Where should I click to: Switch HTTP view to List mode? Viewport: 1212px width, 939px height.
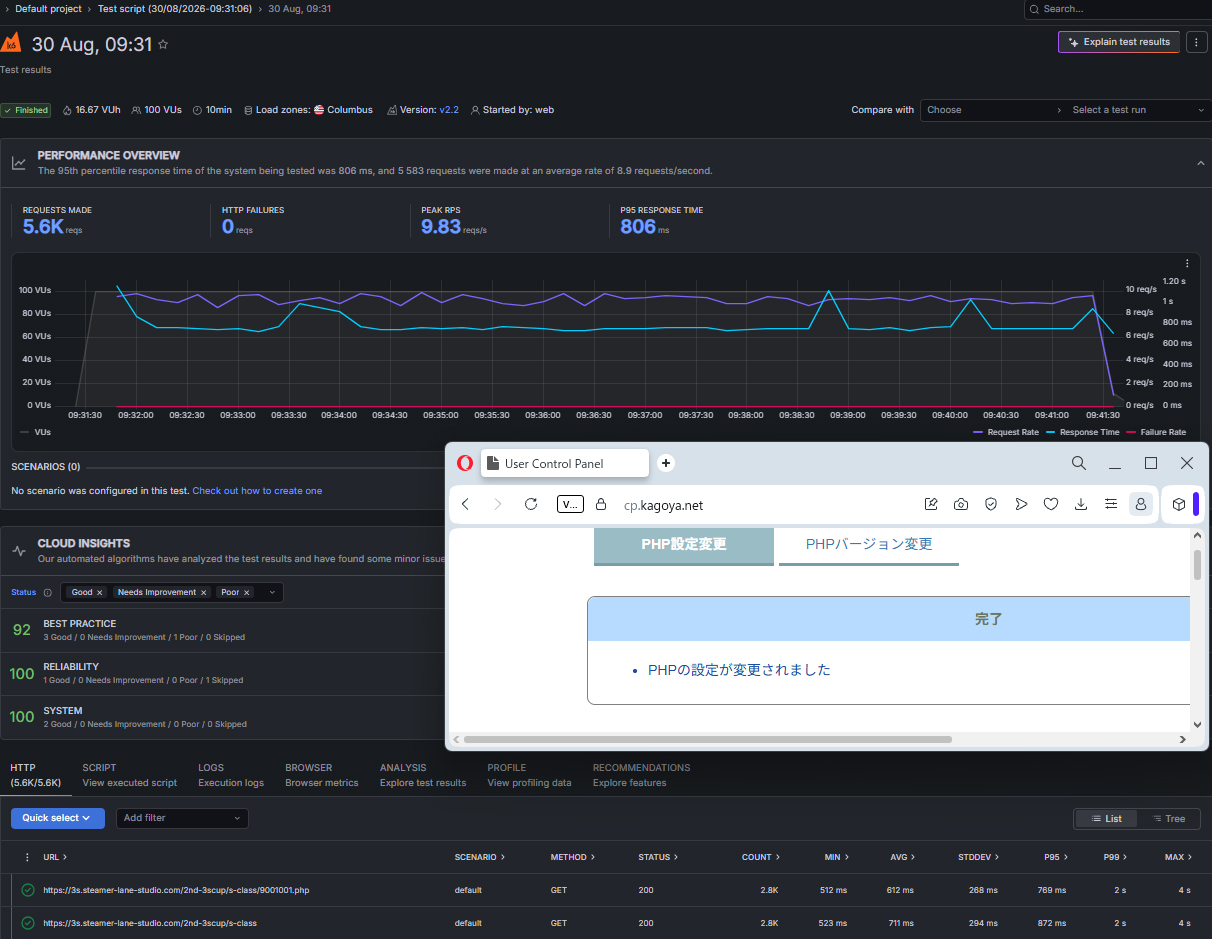pyautogui.click(x=1106, y=819)
